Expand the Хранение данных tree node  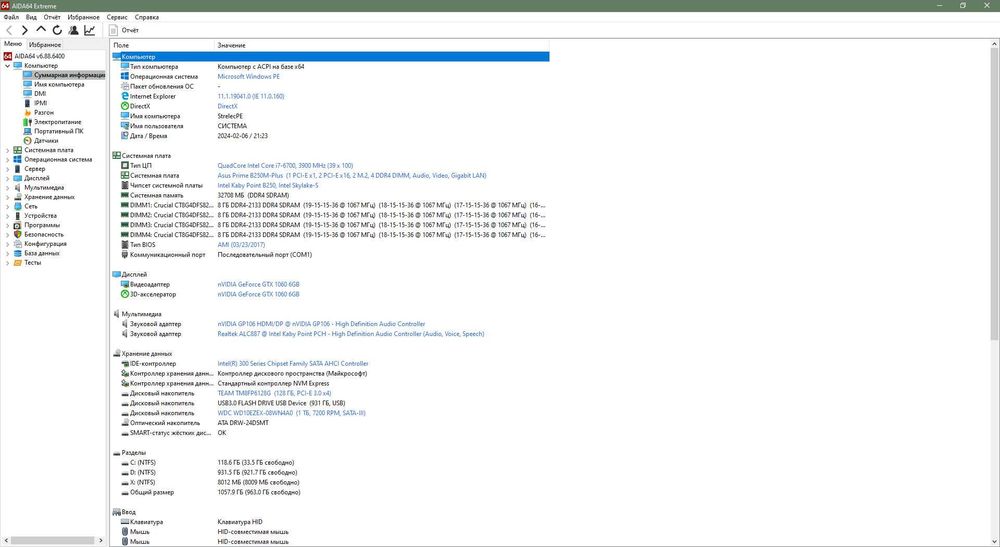click(x=7, y=197)
